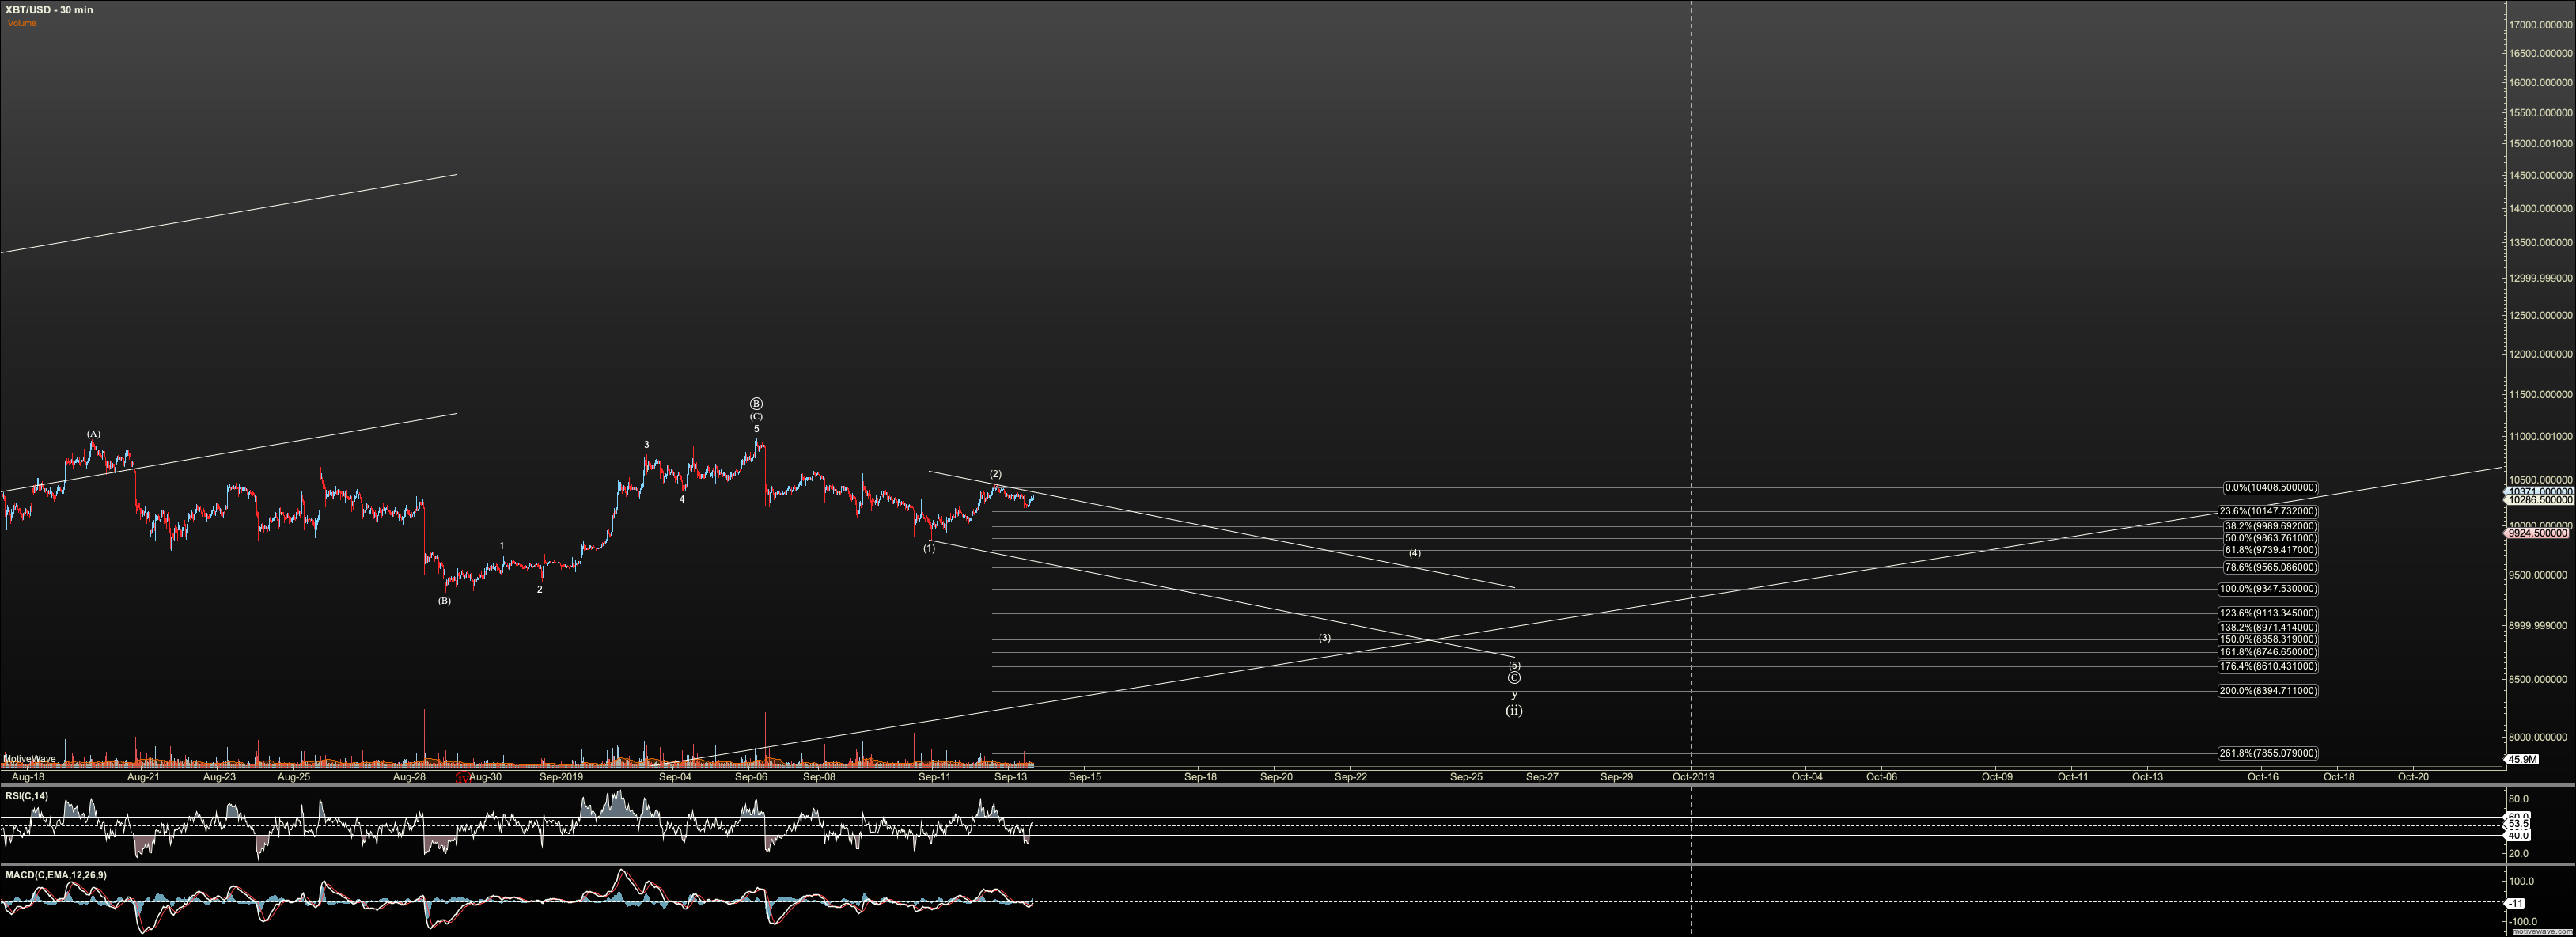Select the (4) wave label on projection

click(x=1414, y=553)
